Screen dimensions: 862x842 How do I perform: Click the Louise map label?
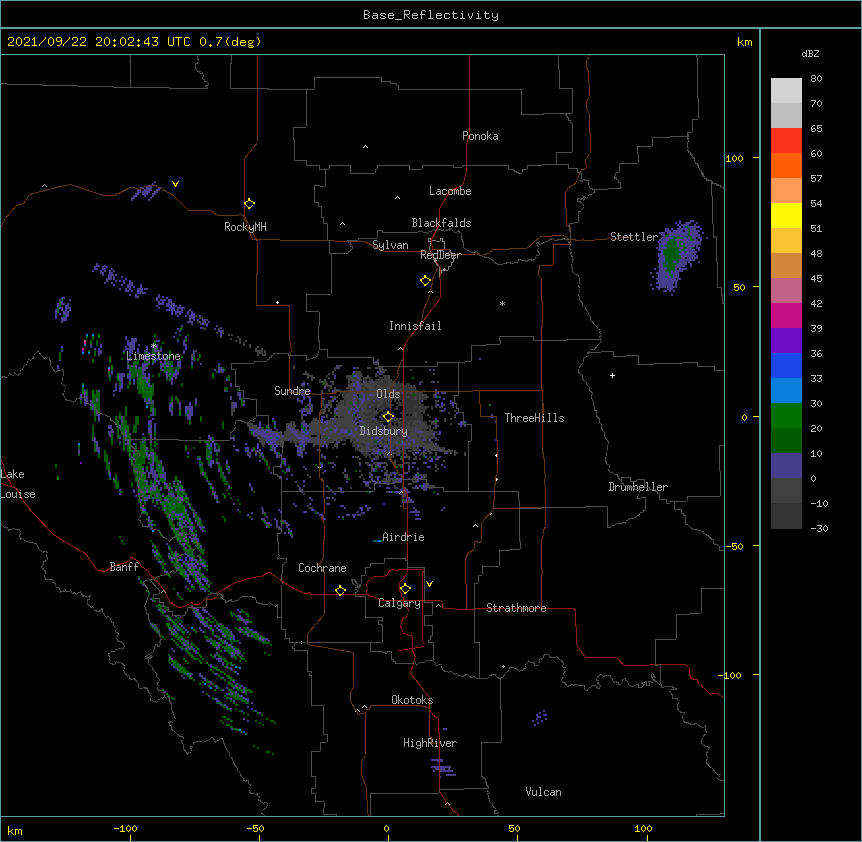point(18,494)
